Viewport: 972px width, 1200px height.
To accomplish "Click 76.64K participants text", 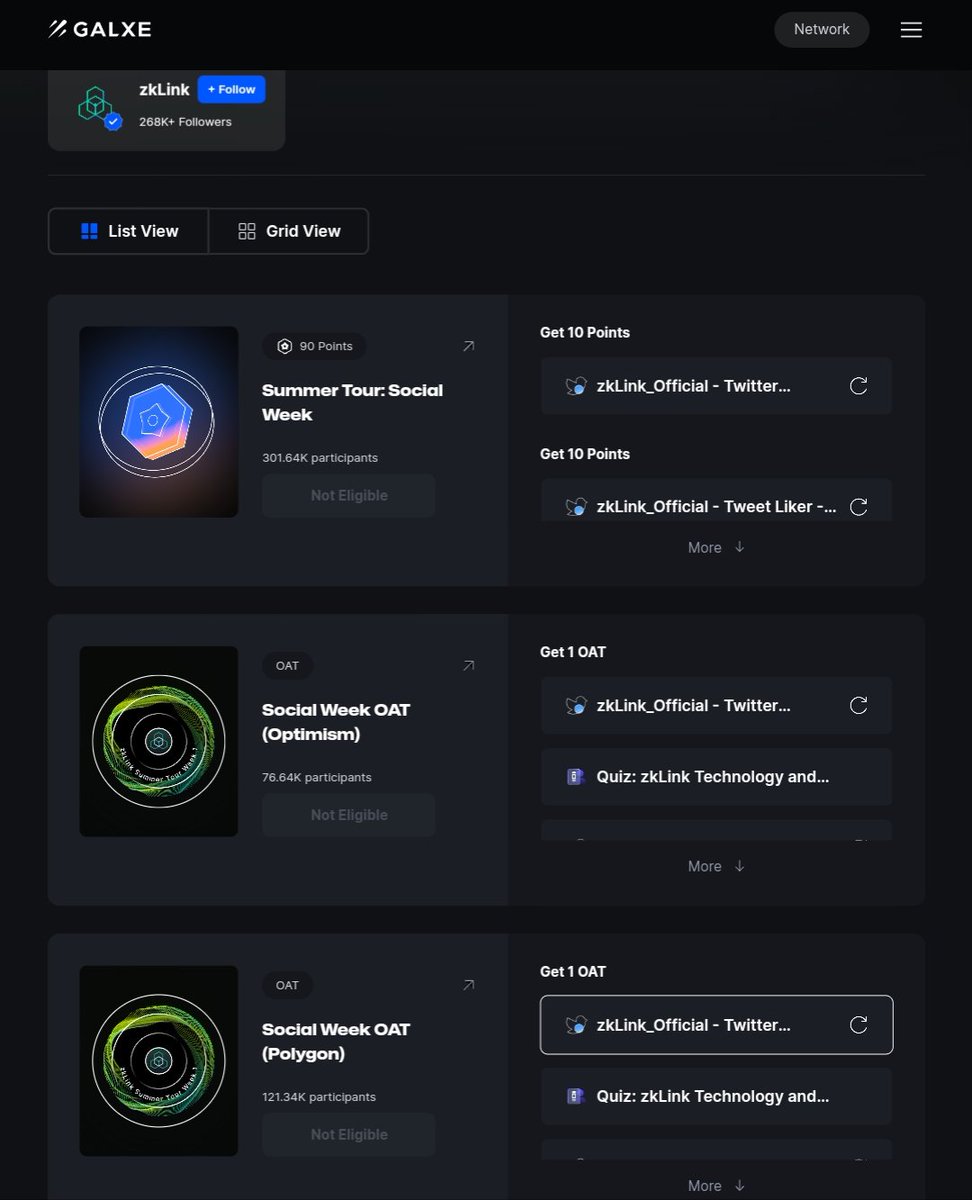I will coord(317,777).
